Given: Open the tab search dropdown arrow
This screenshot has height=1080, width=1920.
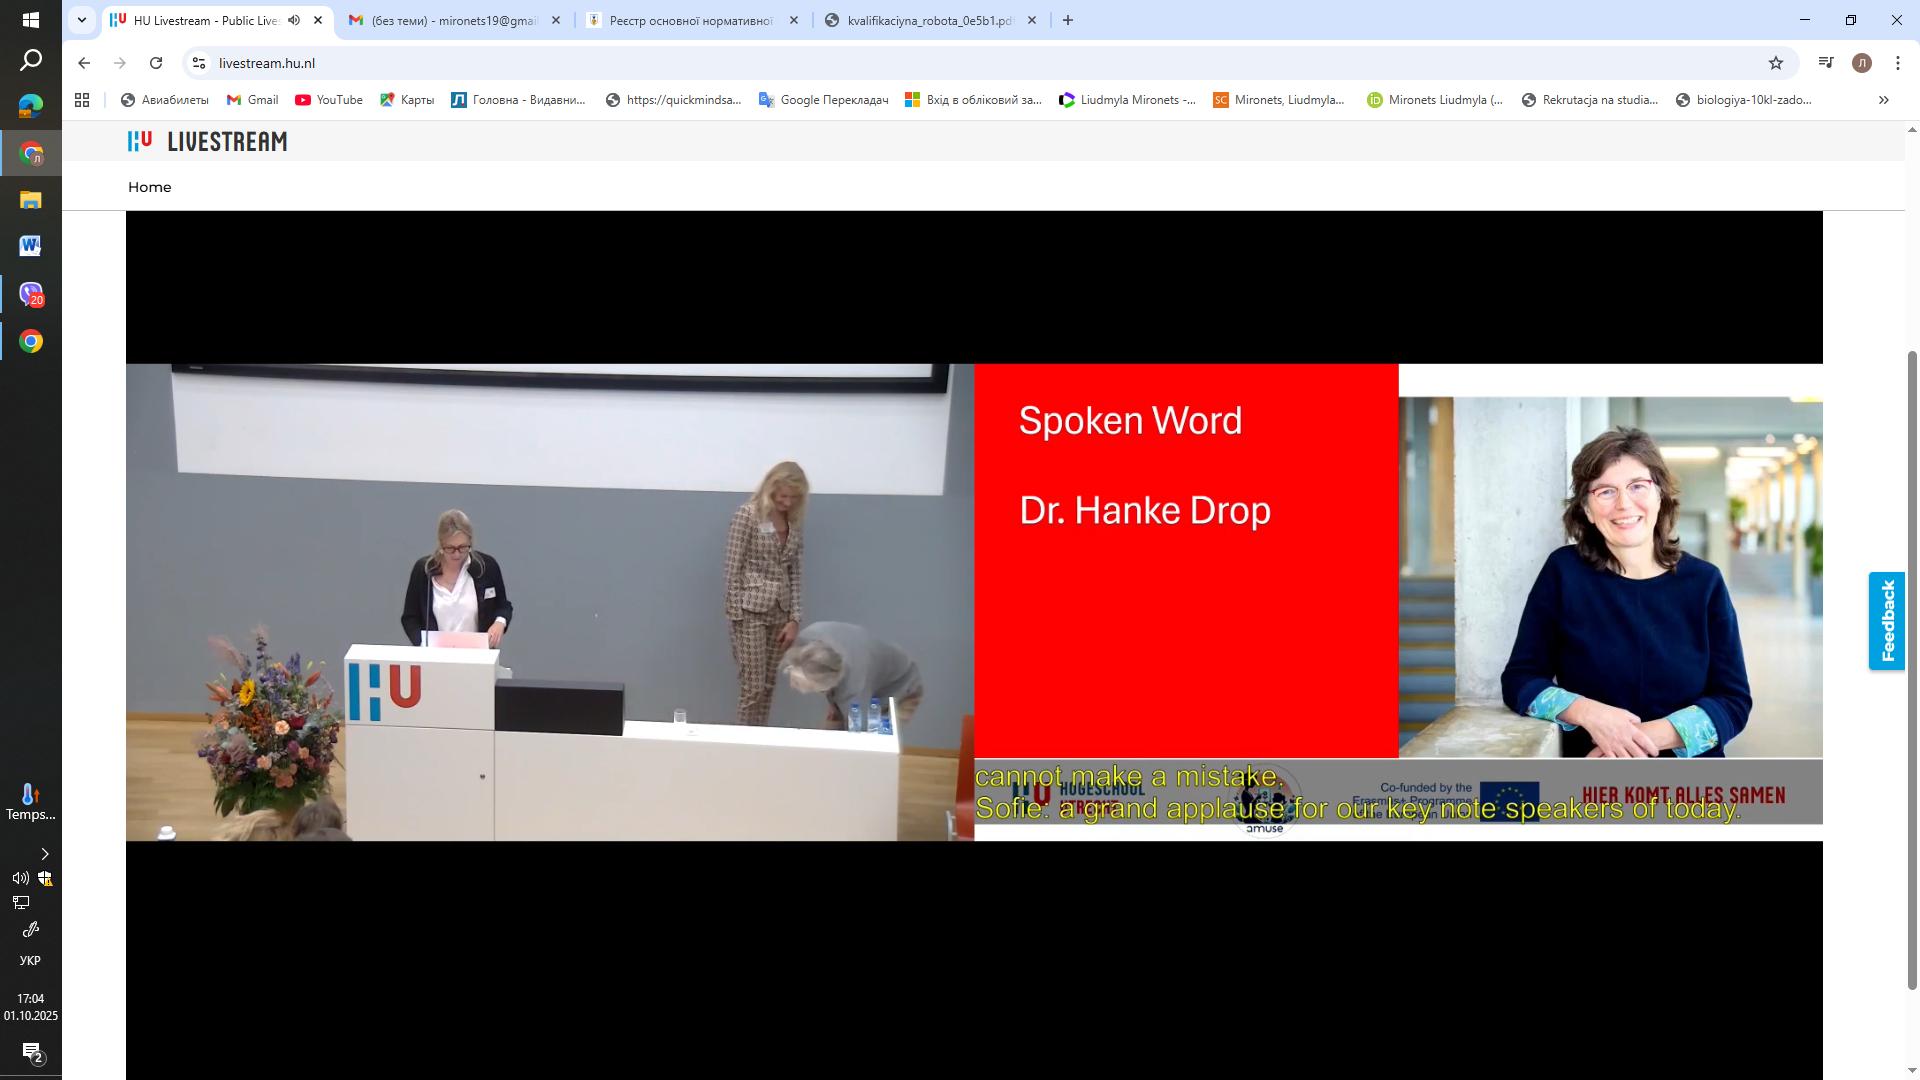Looking at the screenshot, I should coord(82,20).
